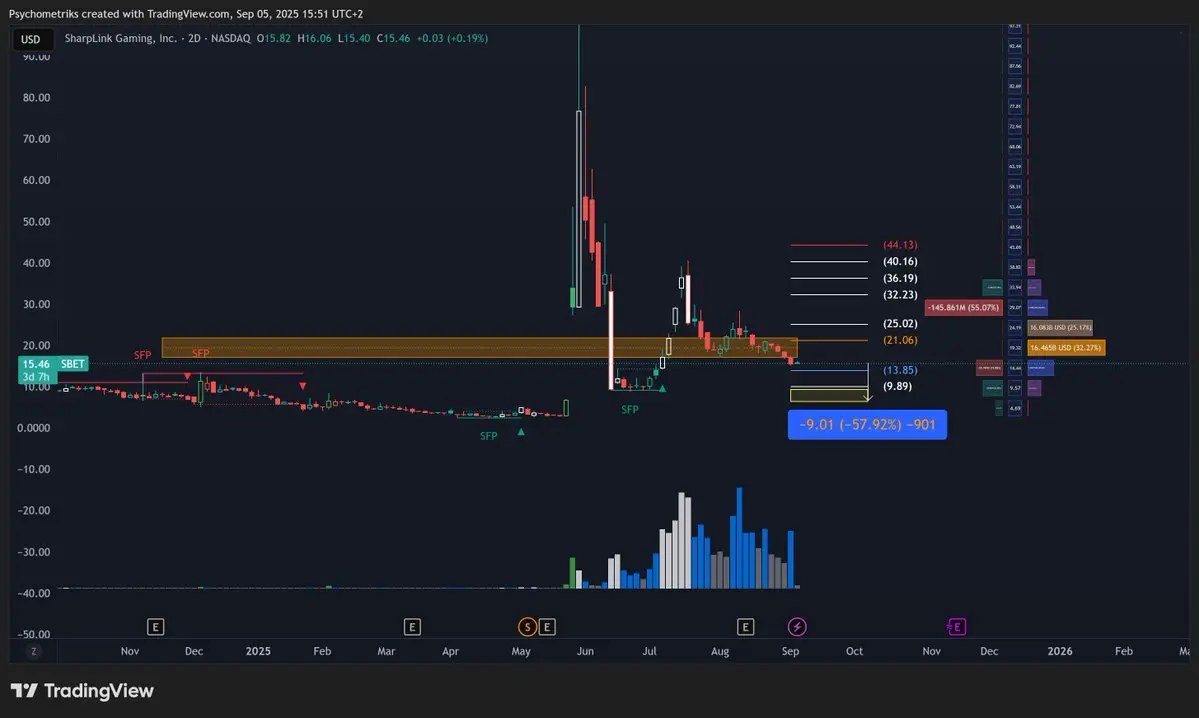Open the USD currency selector

[x=31, y=39]
